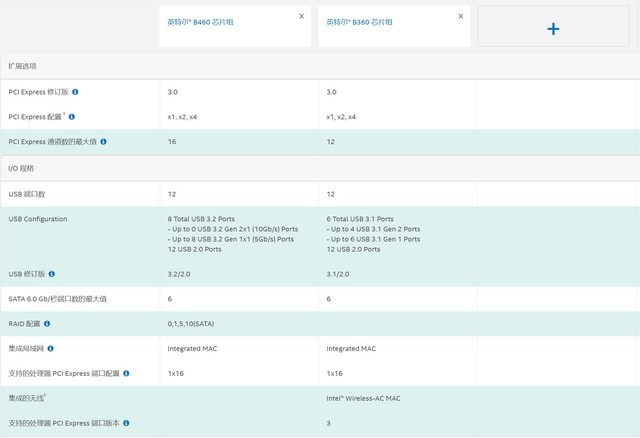Show info for PCI Express 通道数的最大值
This screenshot has width=640, height=438.
pyautogui.click(x=103, y=141)
